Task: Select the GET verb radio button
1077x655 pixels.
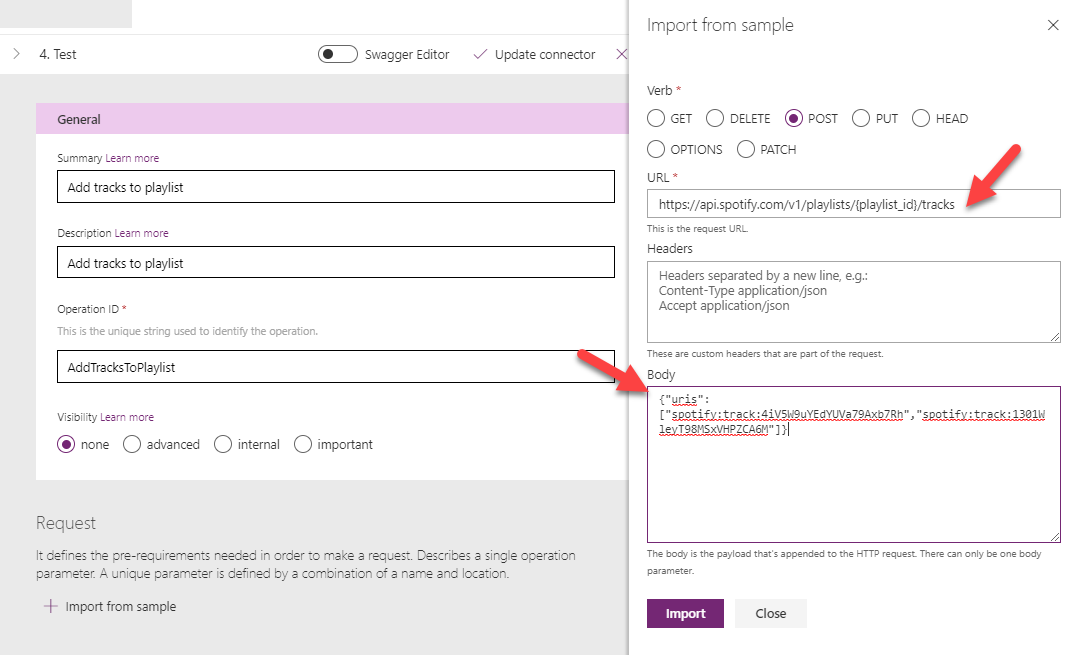Action: (656, 118)
